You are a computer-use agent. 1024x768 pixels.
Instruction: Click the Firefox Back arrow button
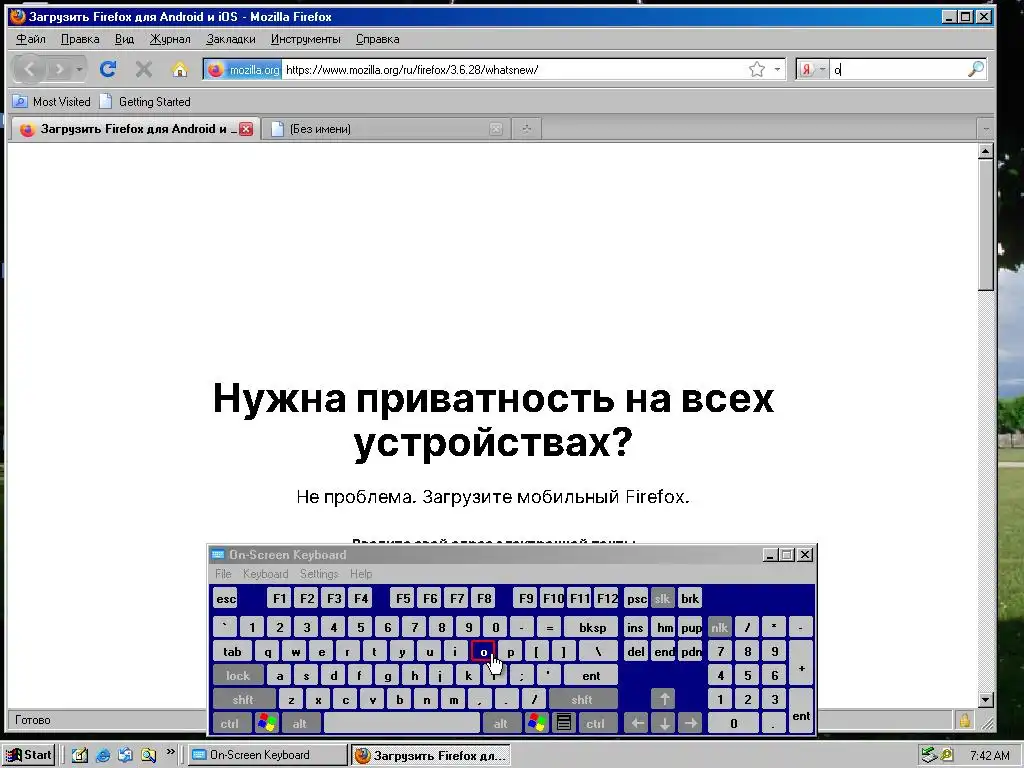(x=29, y=69)
